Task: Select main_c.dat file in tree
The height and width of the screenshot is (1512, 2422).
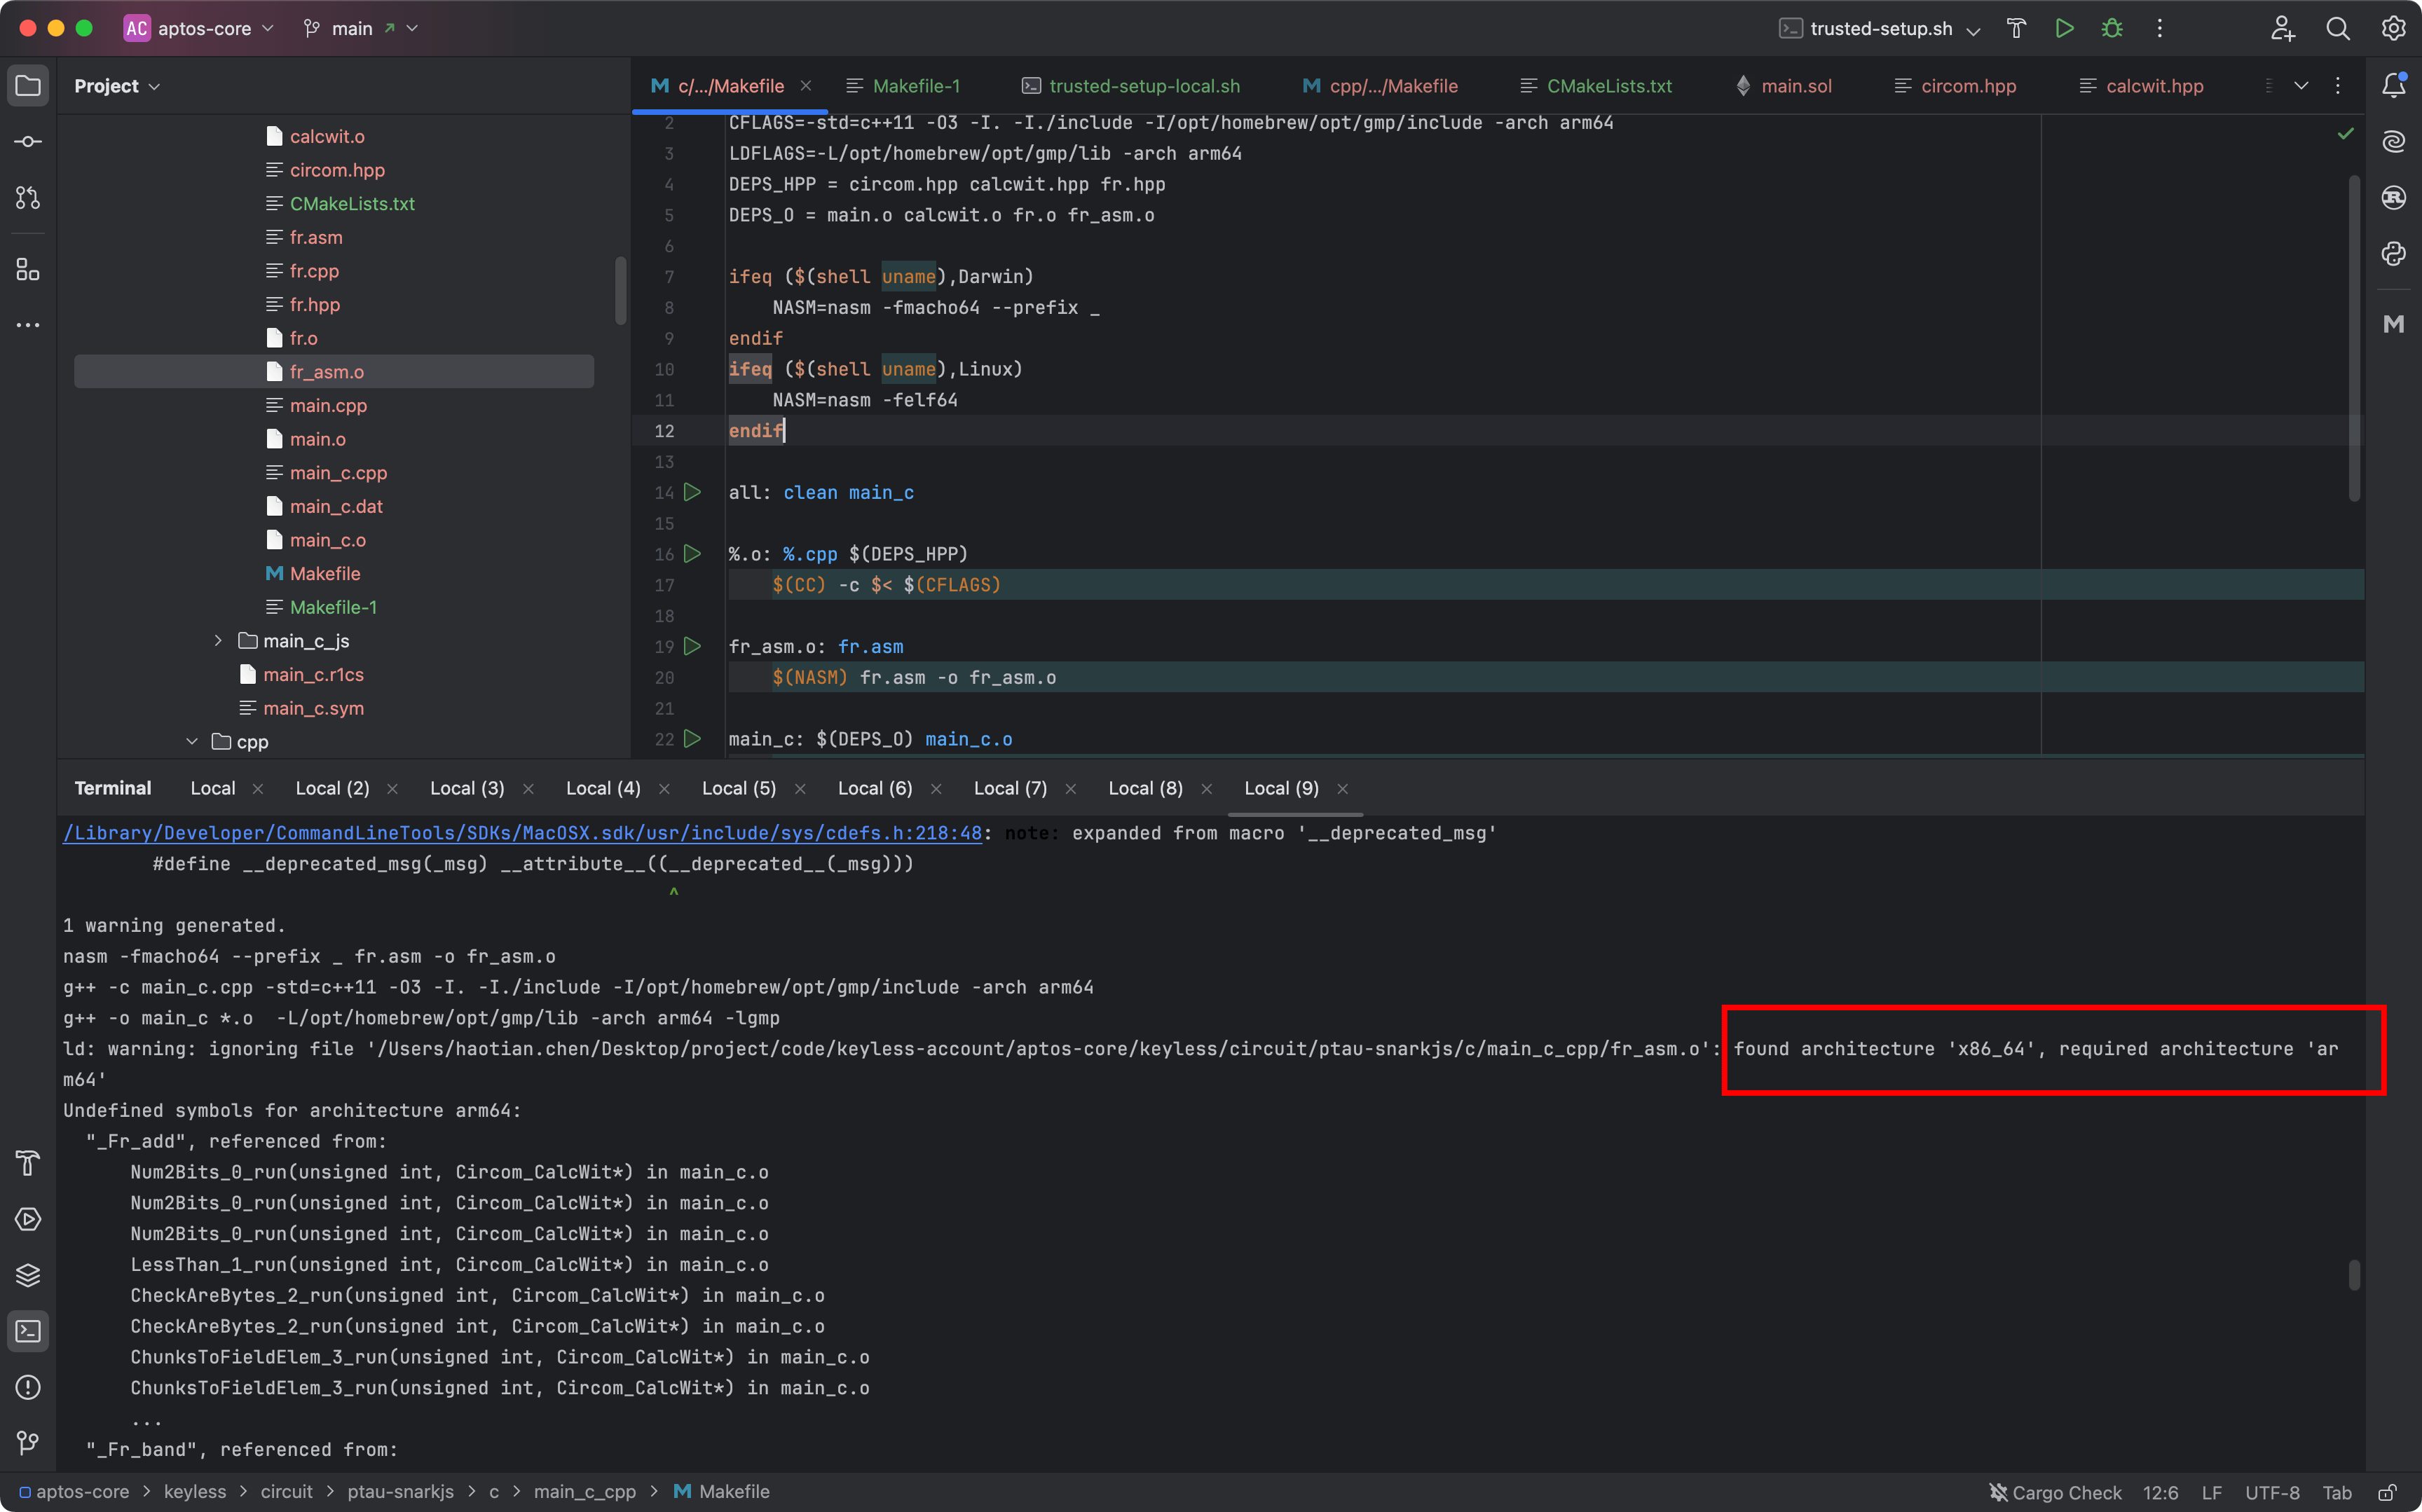Action: 334,506
